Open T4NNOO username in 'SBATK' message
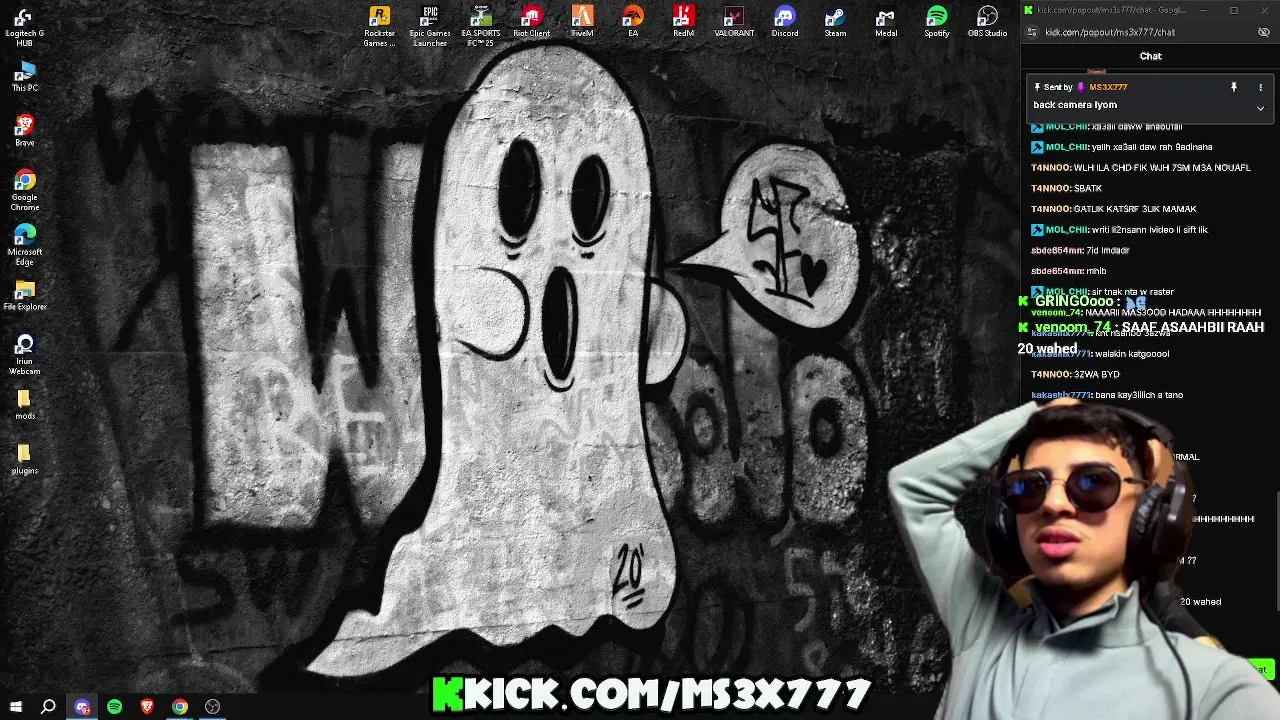 [1050, 188]
